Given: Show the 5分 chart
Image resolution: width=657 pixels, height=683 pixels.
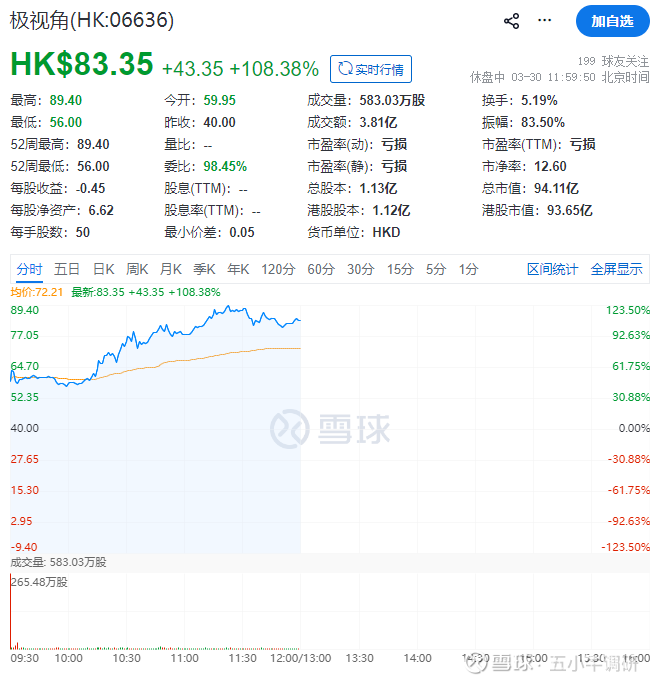Looking at the screenshot, I should [436, 269].
